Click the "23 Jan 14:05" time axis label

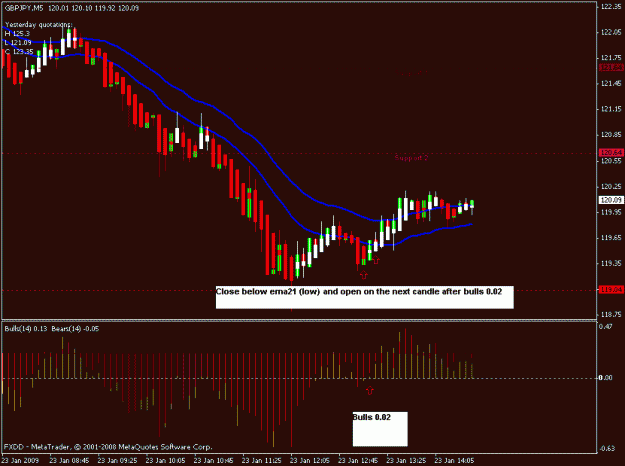tap(454, 460)
